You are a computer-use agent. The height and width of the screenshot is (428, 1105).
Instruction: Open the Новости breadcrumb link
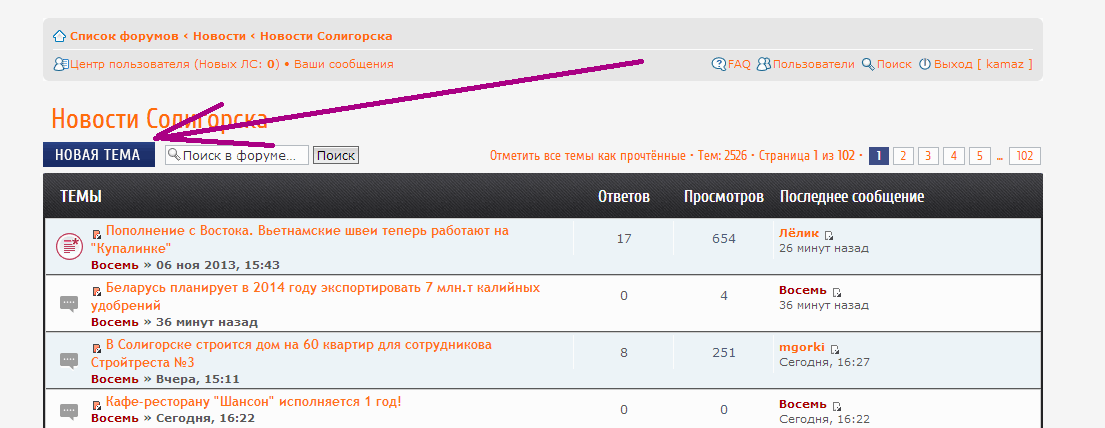219,36
